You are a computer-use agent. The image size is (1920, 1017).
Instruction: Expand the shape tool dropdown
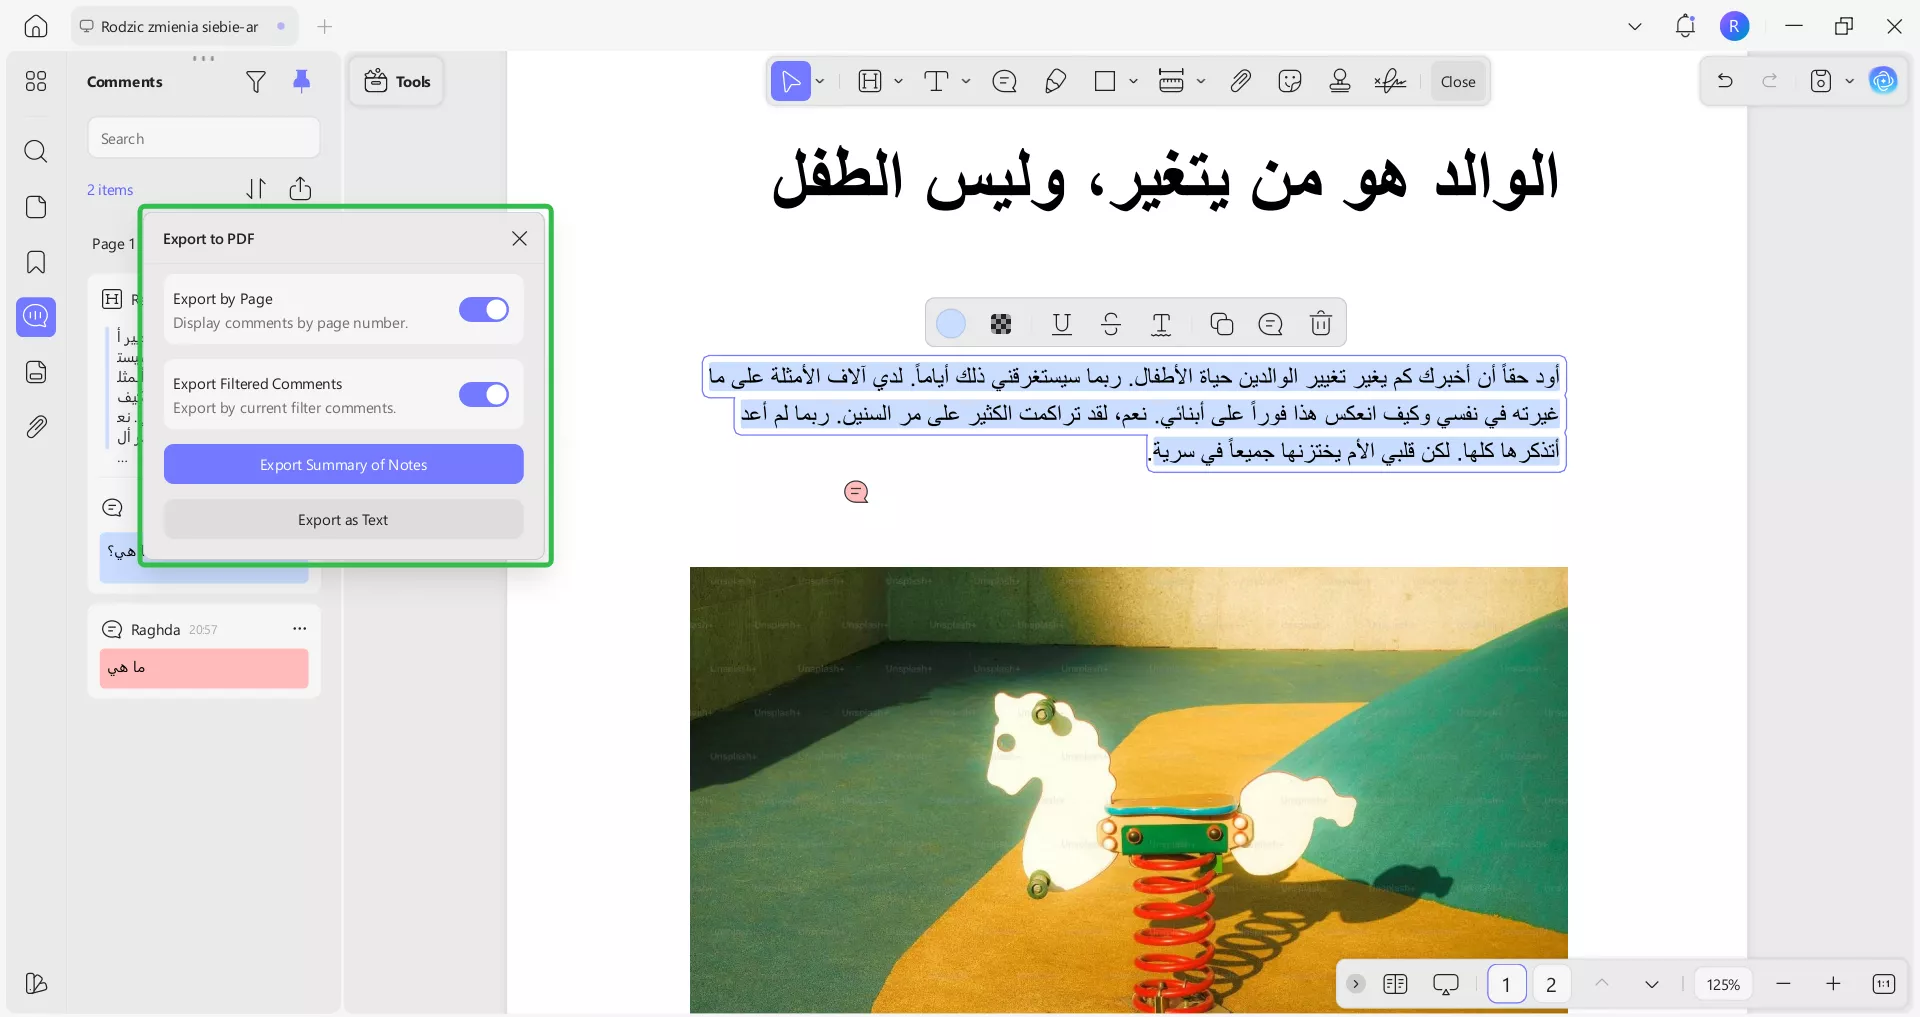pyautogui.click(x=1133, y=82)
